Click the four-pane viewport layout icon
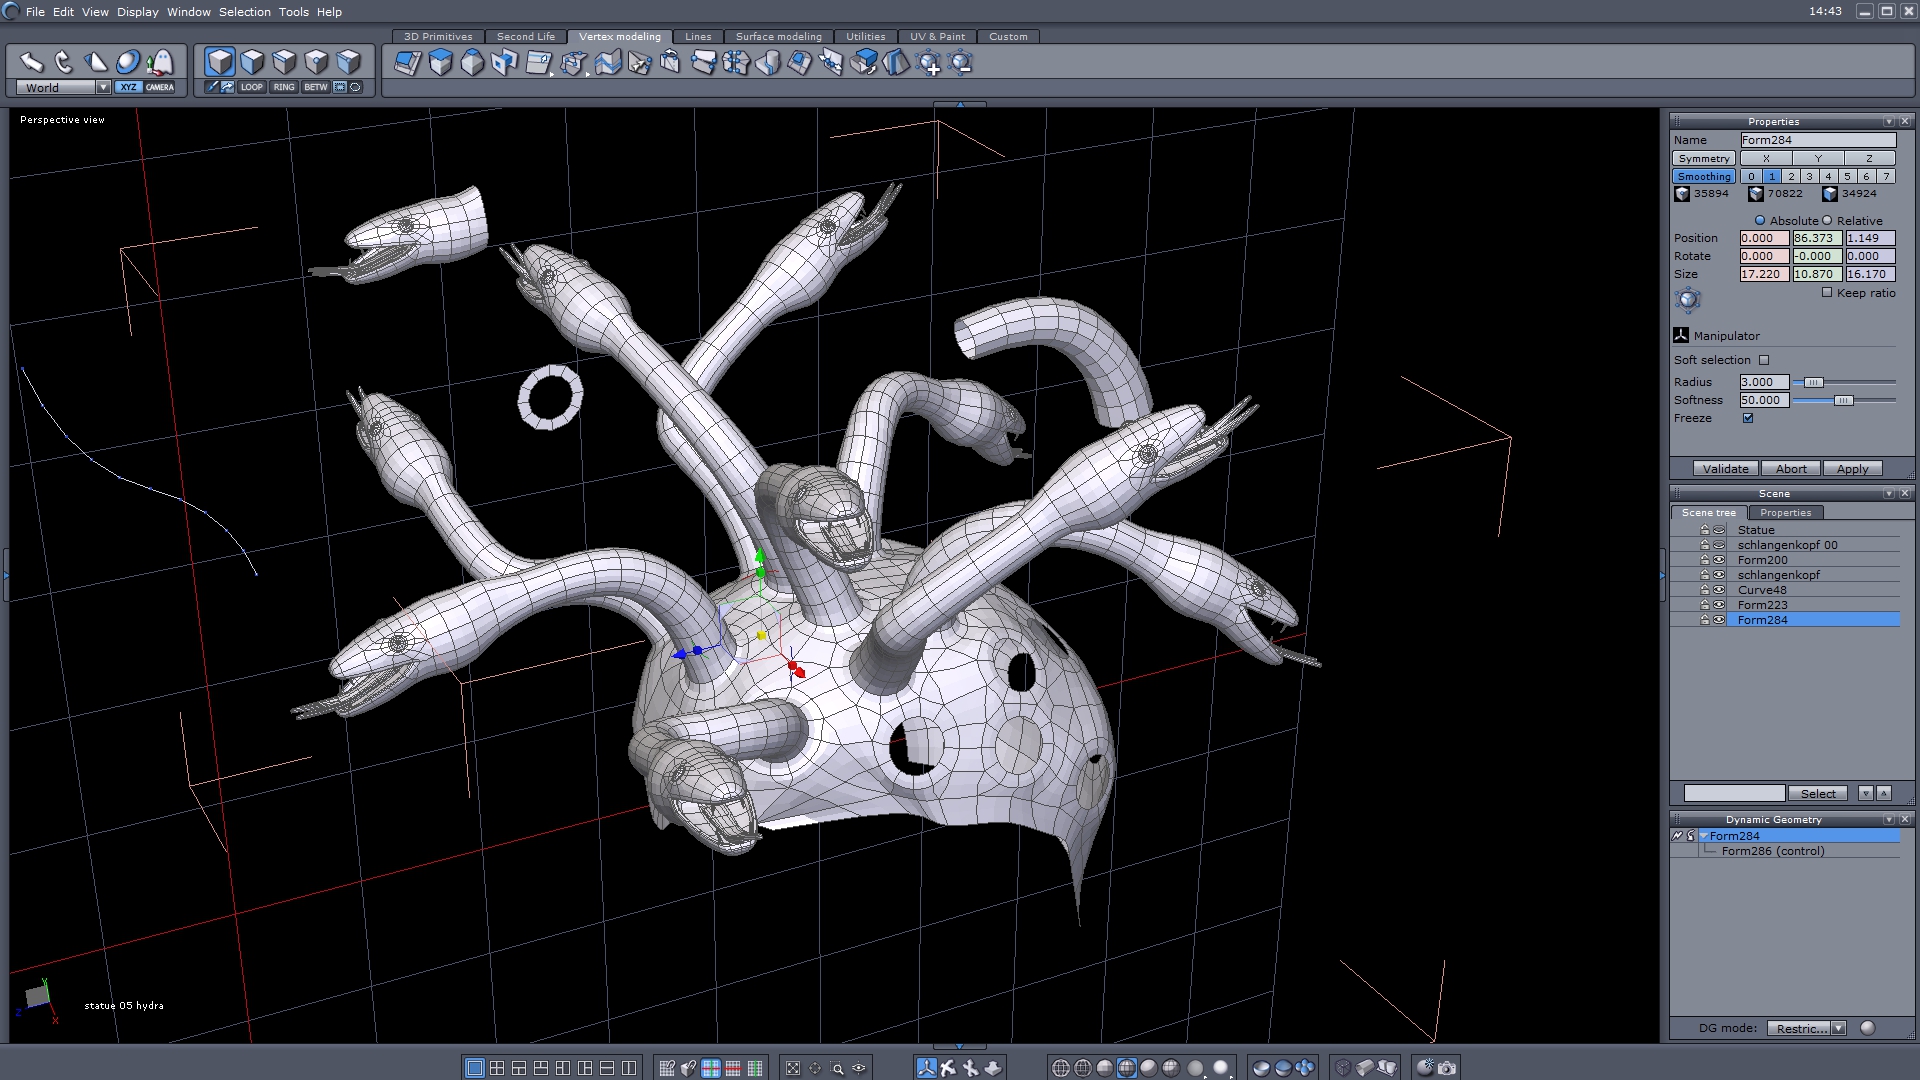The width and height of the screenshot is (1920, 1080). (497, 1068)
